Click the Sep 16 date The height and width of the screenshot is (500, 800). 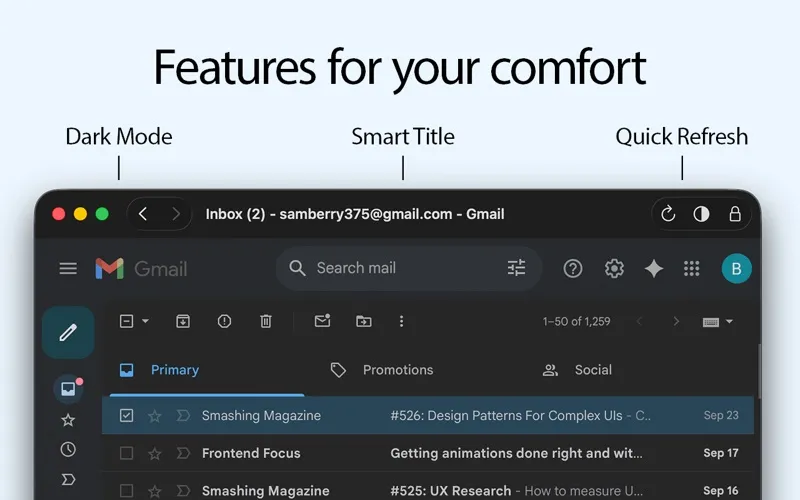[x=721, y=491]
